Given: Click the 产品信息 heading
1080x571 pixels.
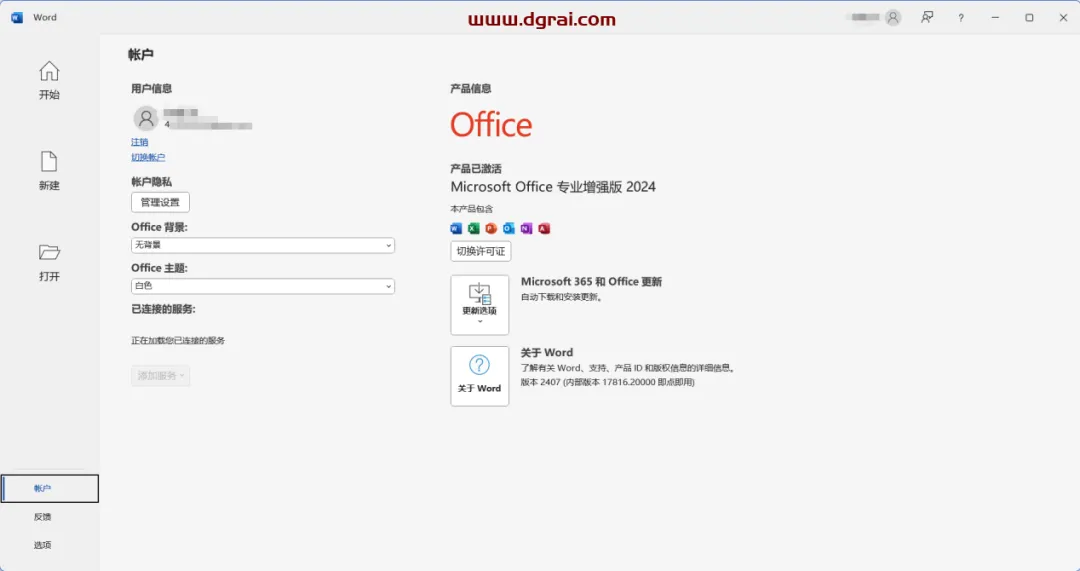Looking at the screenshot, I should click(x=471, y=88).
